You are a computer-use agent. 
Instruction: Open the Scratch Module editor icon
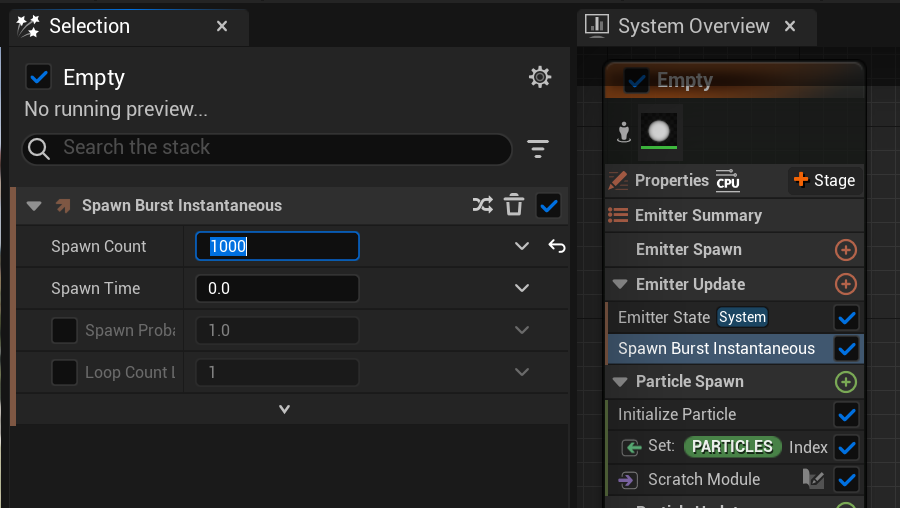813,480
